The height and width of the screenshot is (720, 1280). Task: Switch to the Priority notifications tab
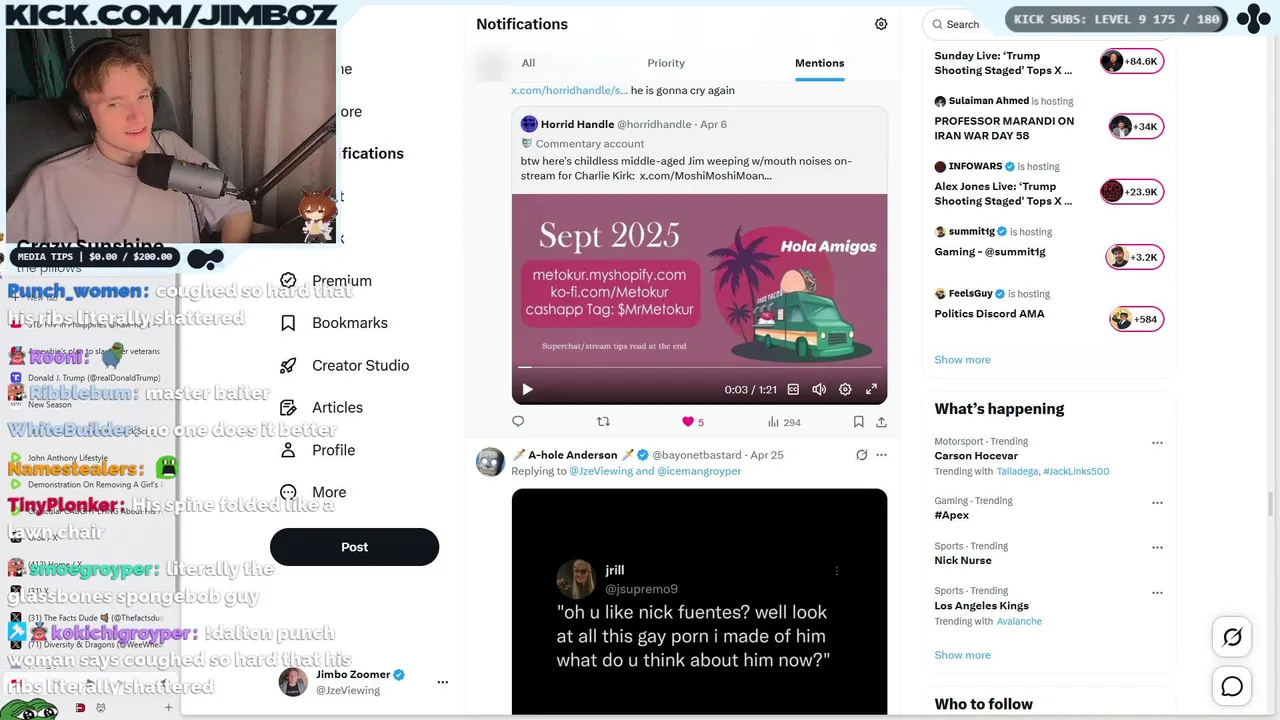tap(666, 63)
